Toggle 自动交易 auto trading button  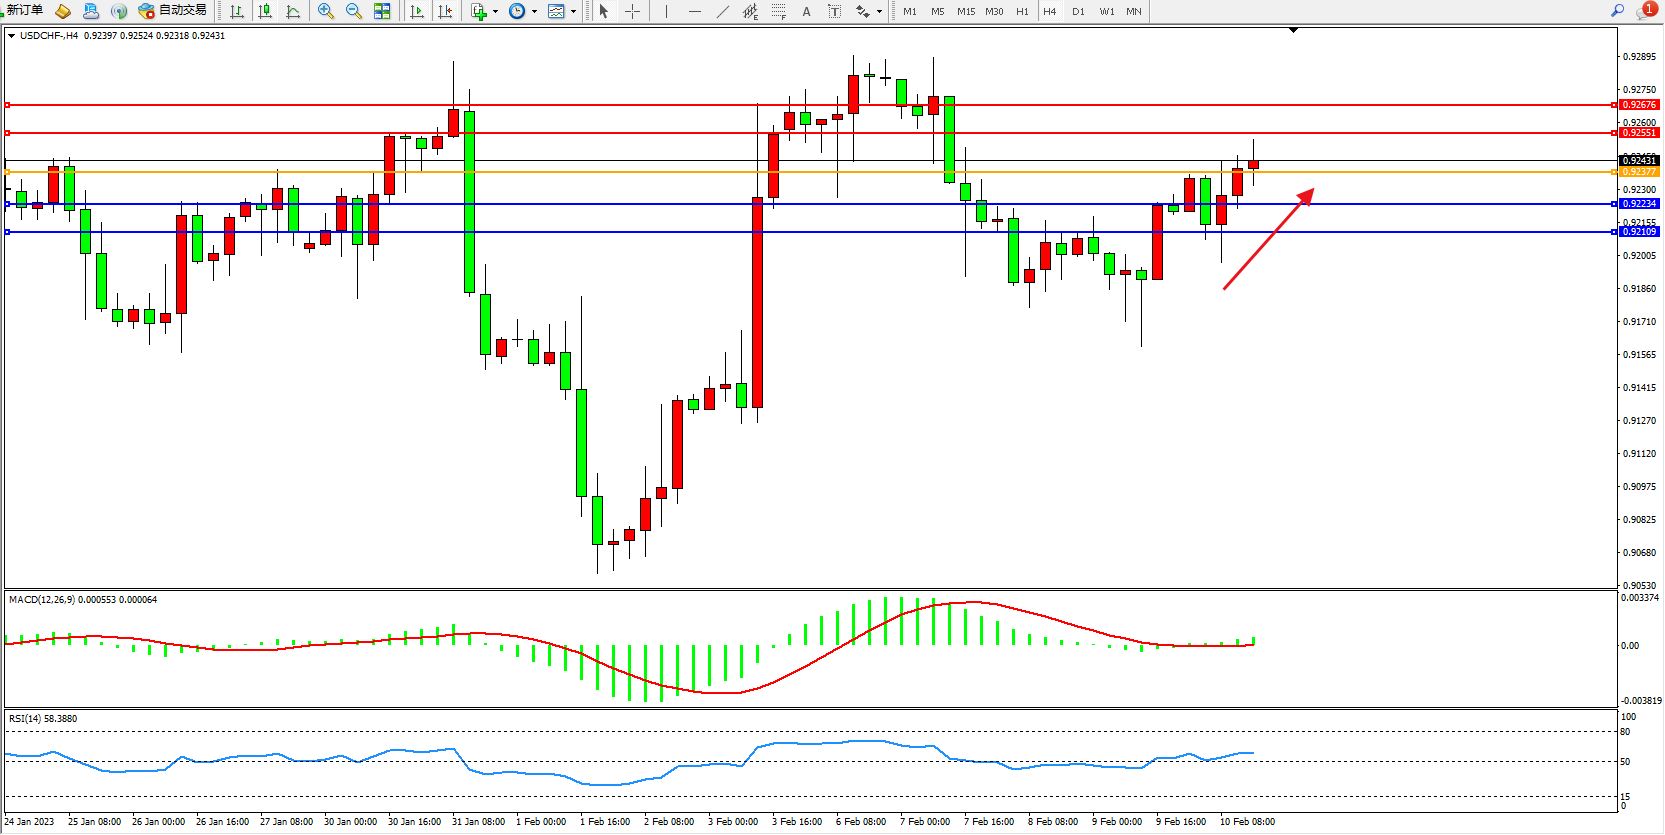(x=172, y=11)
